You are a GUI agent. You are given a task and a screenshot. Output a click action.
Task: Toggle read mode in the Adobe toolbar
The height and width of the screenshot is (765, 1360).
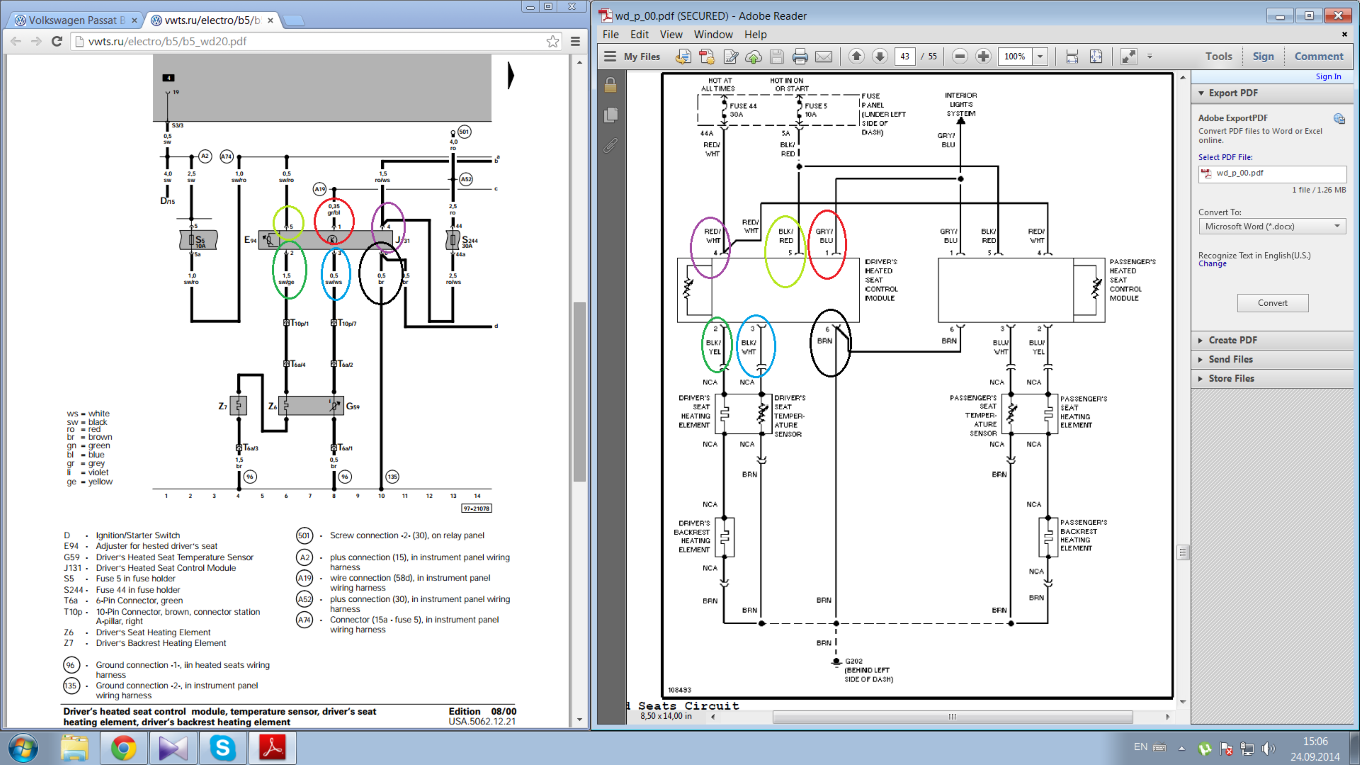click(1128, 57)
